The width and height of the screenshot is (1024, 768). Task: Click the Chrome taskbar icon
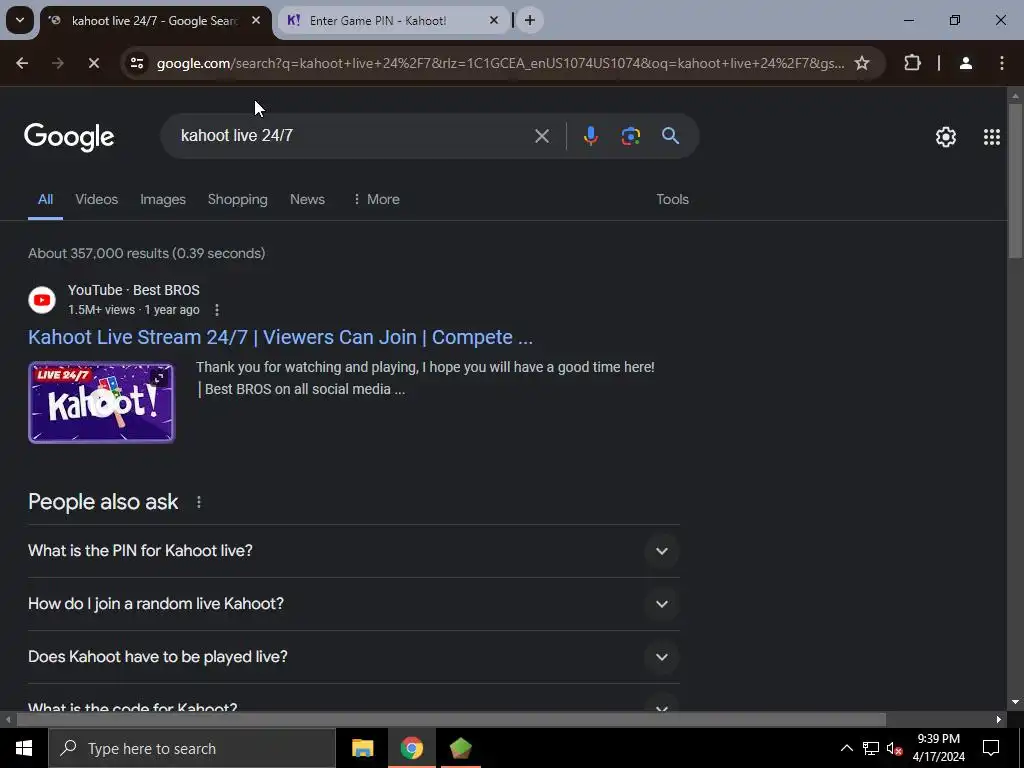[411, 748]
